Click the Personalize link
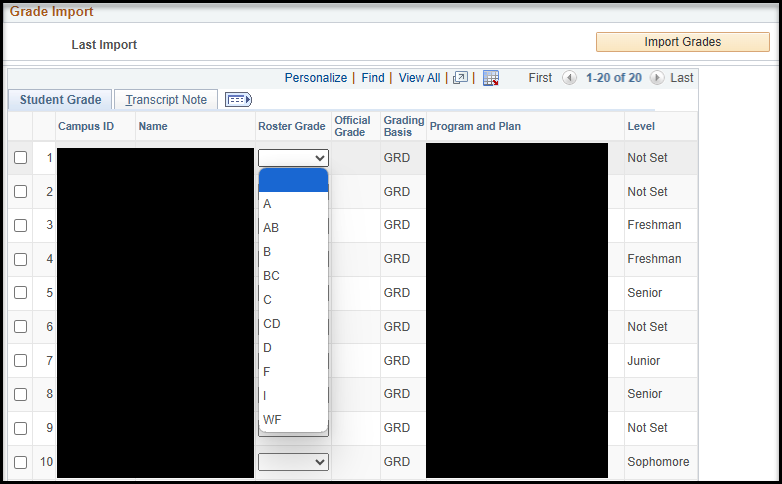Viewport: 782px width, 484px height. coord(315,78)
